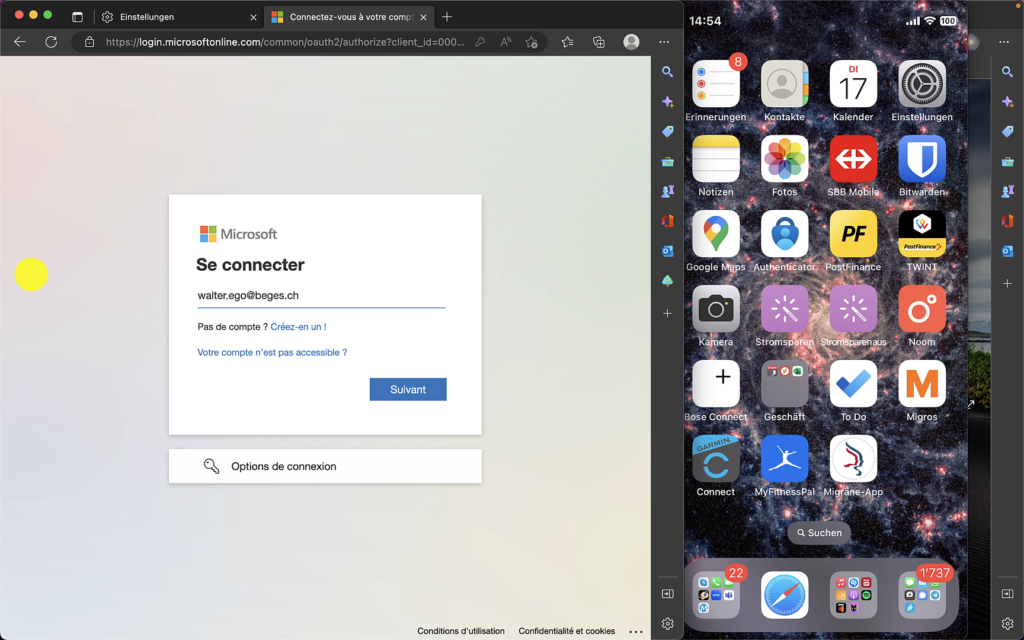Screen dimensions: 1024x640
Task: Tap the Safari icon in the dock
Action: [x=784, y=595]
